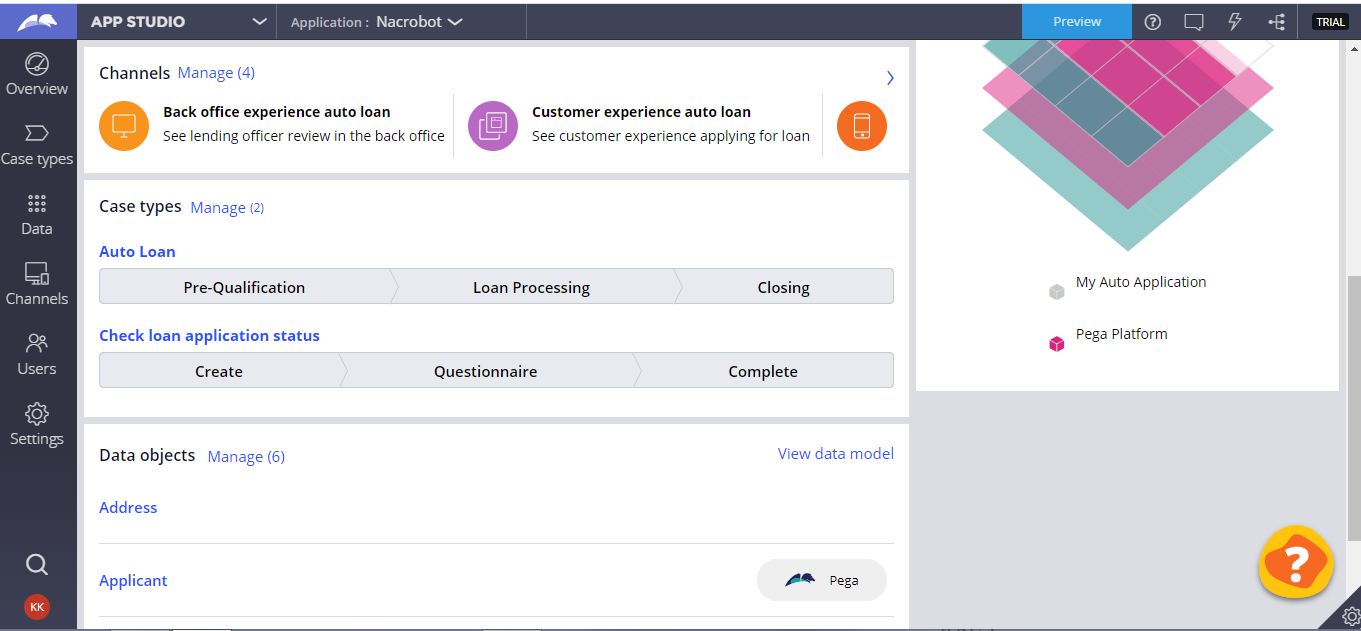Open Manage (2) link for Case types

[227, 208]
